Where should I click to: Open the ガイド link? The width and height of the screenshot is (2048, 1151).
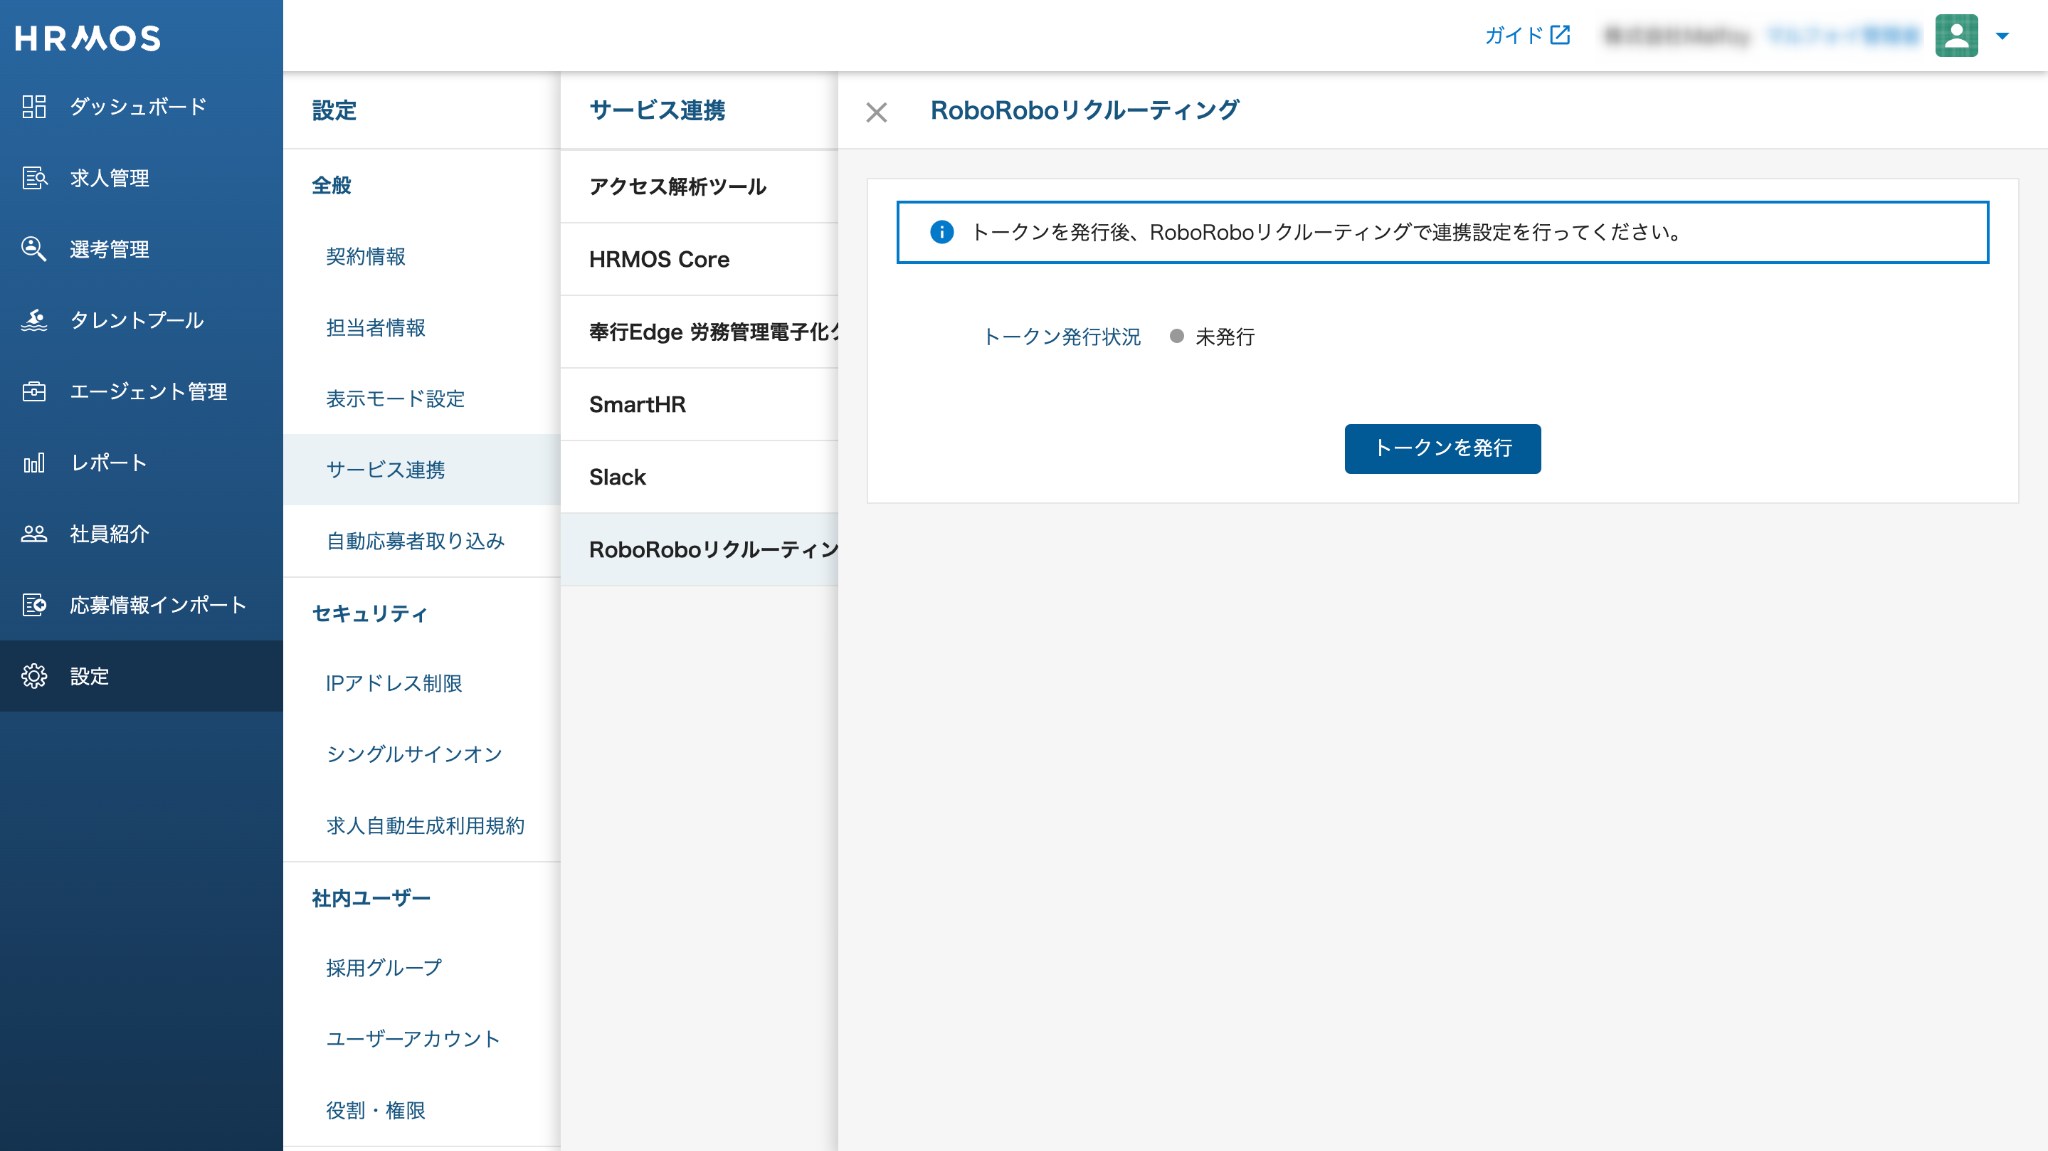[x=1527, y=35]
